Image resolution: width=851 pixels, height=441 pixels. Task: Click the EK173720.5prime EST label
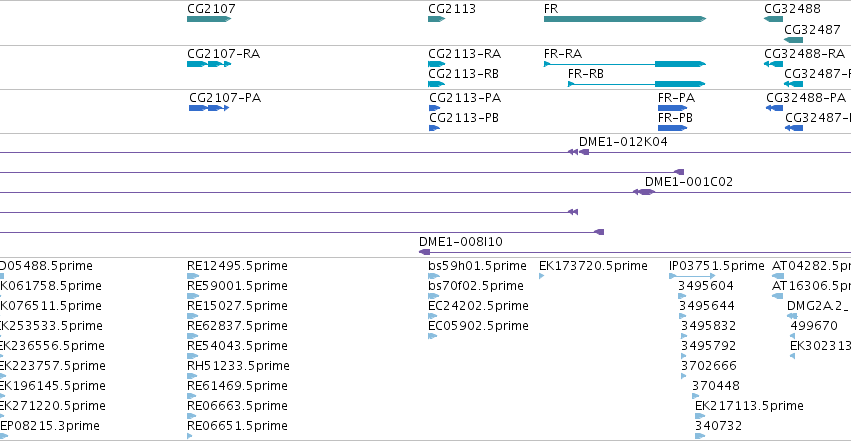(593, 266)
